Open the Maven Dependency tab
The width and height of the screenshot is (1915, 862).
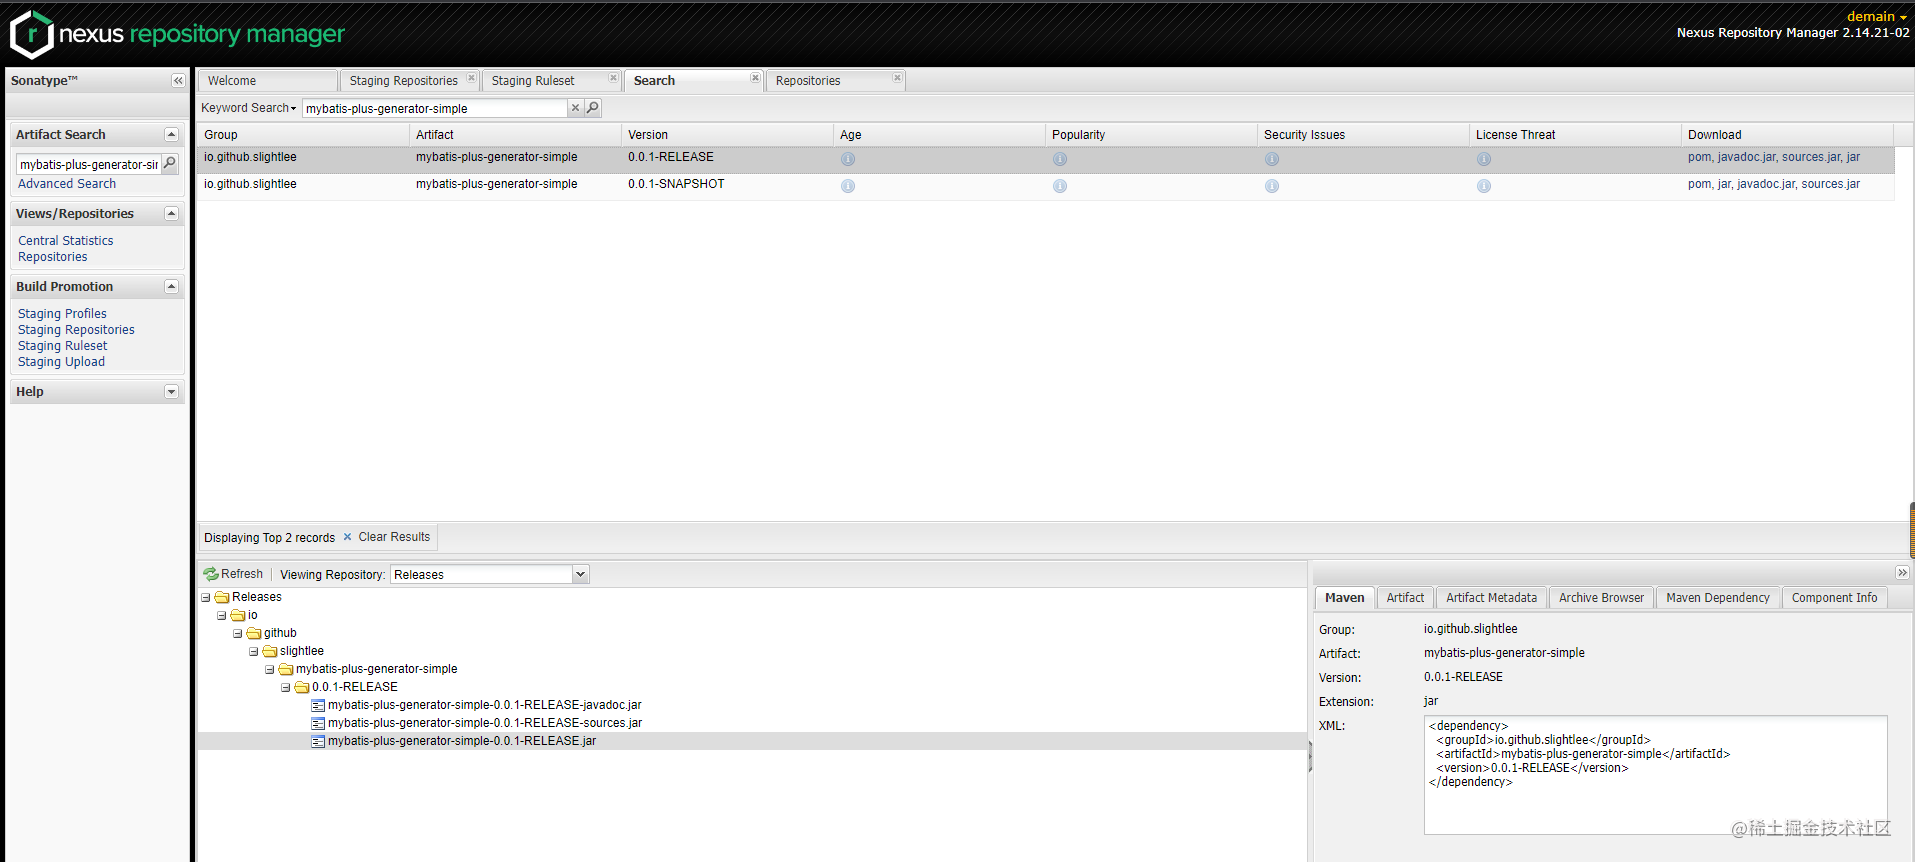click(x=1718, y=598)
